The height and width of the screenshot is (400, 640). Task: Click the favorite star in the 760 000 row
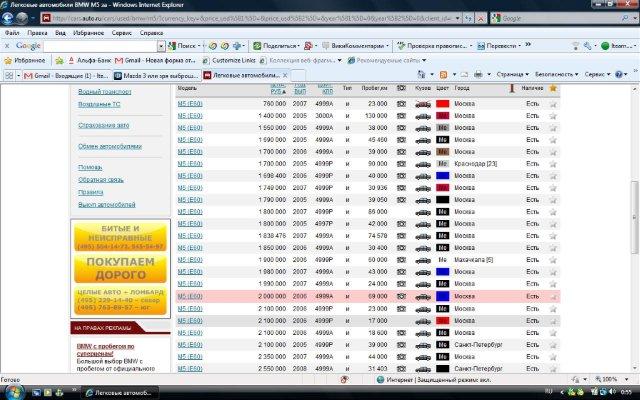pyautogui.click(x=553, y=104)
